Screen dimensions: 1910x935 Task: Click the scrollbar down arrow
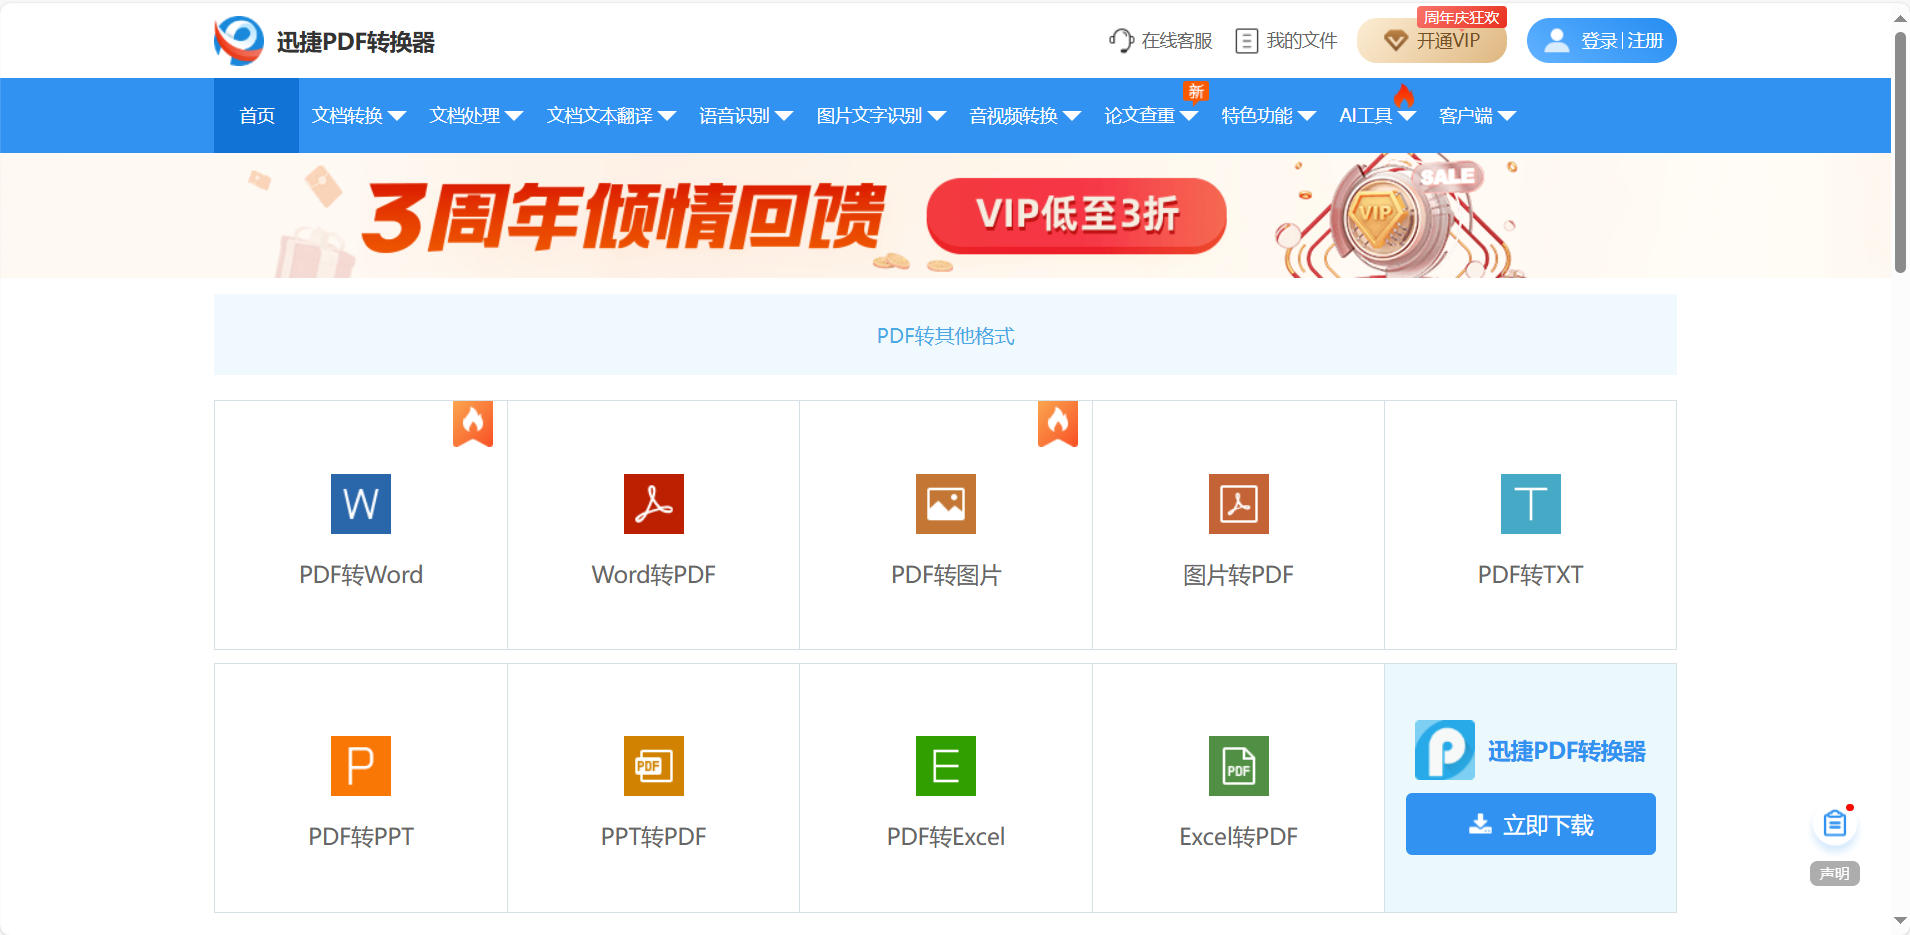[1900, 920]
